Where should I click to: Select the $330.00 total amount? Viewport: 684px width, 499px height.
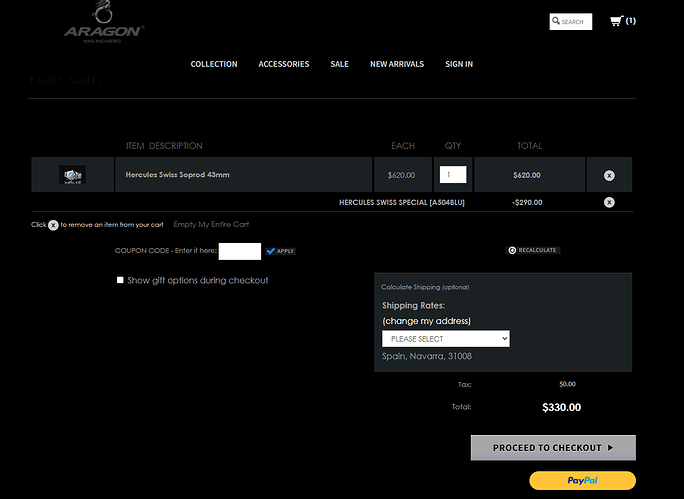(561, 407)
